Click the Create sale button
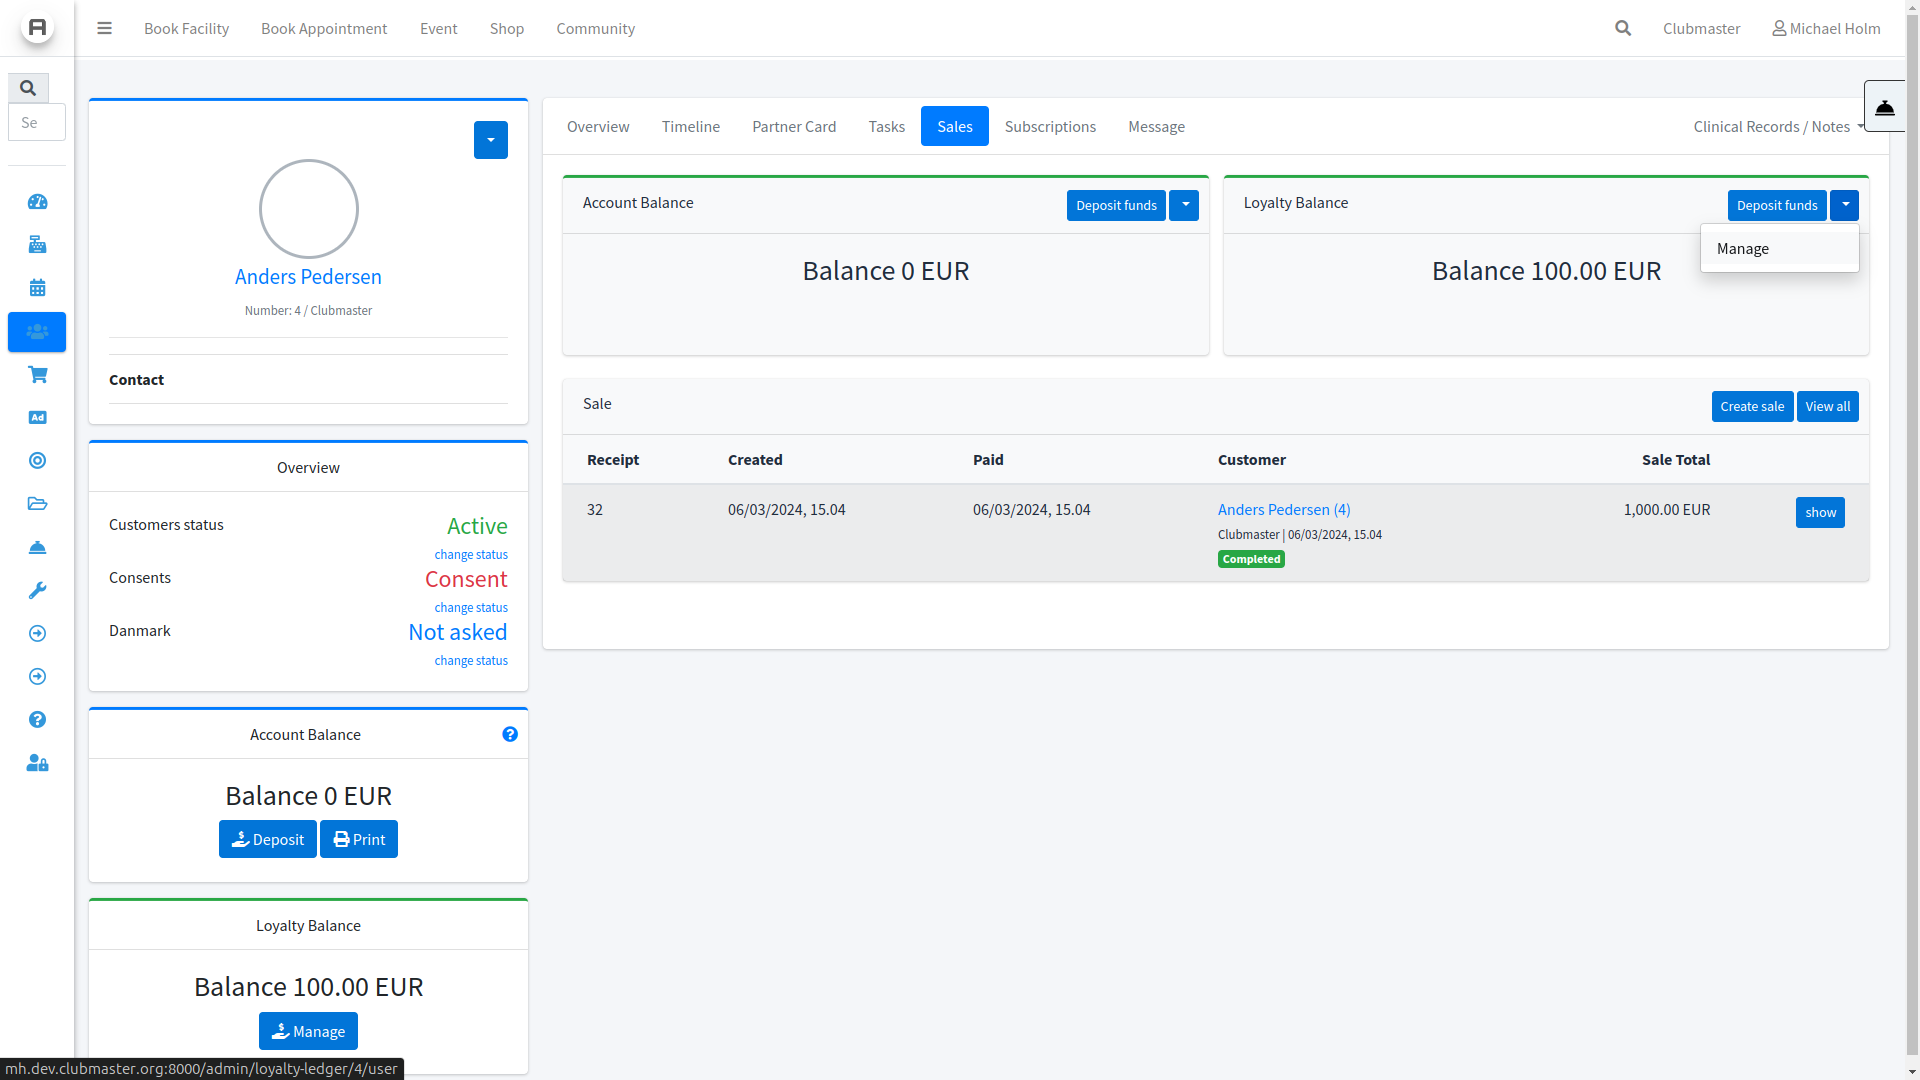1920x1080 pixels. [1751, 407]
